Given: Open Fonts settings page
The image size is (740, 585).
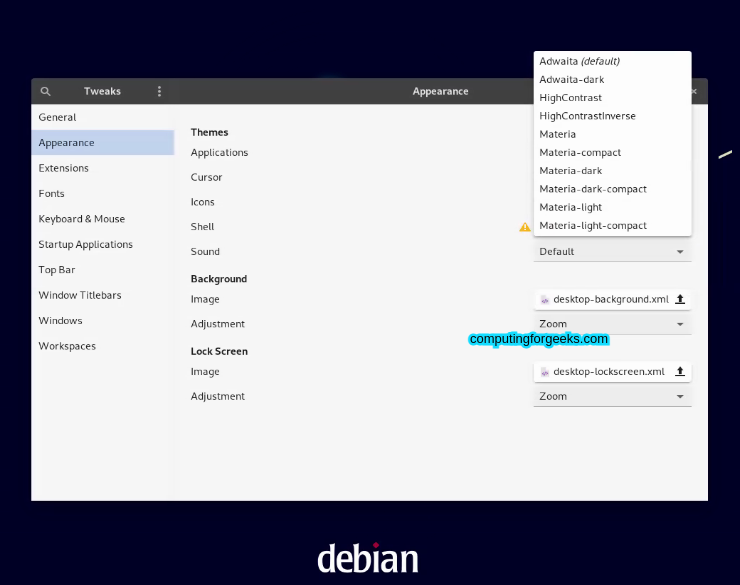Looking at the screenshot, I should (103, 193).
